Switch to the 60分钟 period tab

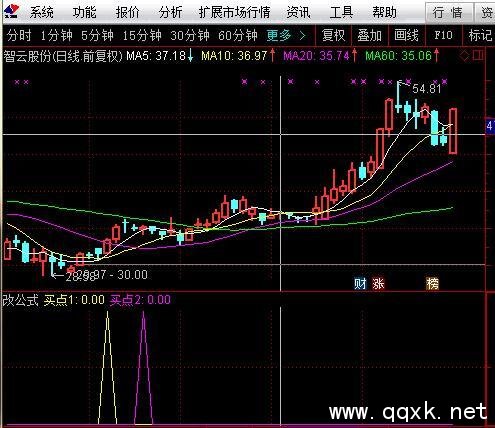pyautogui.click(x=238, y=35)
